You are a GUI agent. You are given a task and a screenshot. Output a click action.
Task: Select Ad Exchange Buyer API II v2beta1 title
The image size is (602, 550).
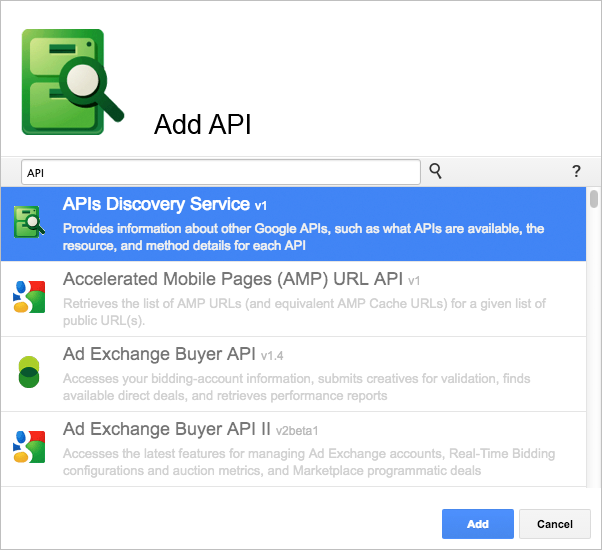click(190, 429)
